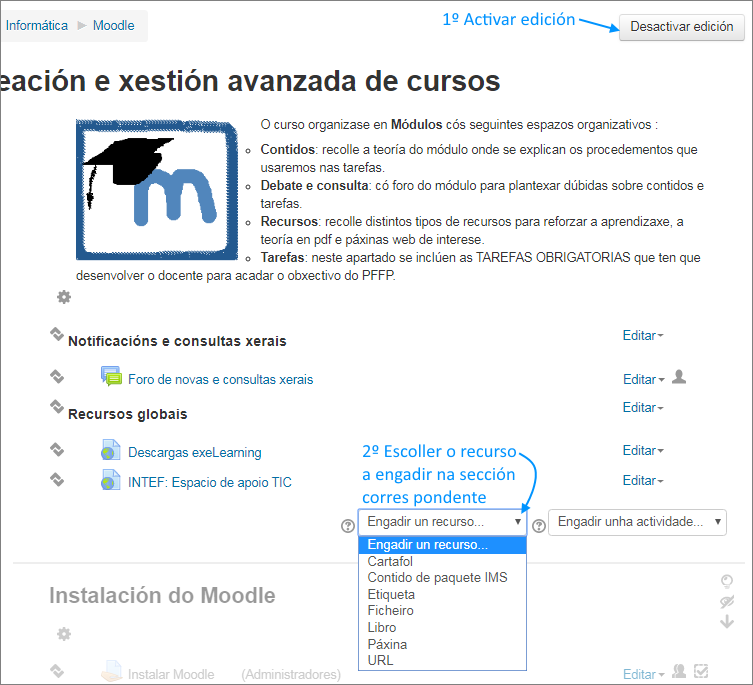Click move handle for Foro de novas
The width and height of the screenshot is (753, 685).
pyautogui.click(x=57, y=377)
